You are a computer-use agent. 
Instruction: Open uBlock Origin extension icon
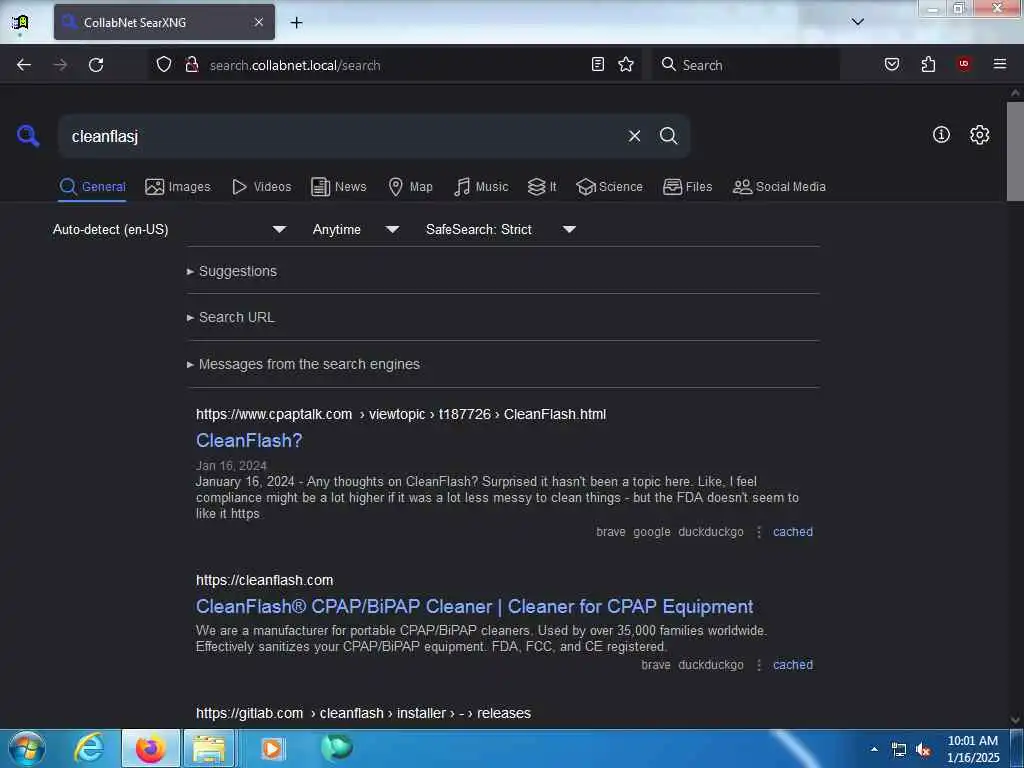pos(964,64)
